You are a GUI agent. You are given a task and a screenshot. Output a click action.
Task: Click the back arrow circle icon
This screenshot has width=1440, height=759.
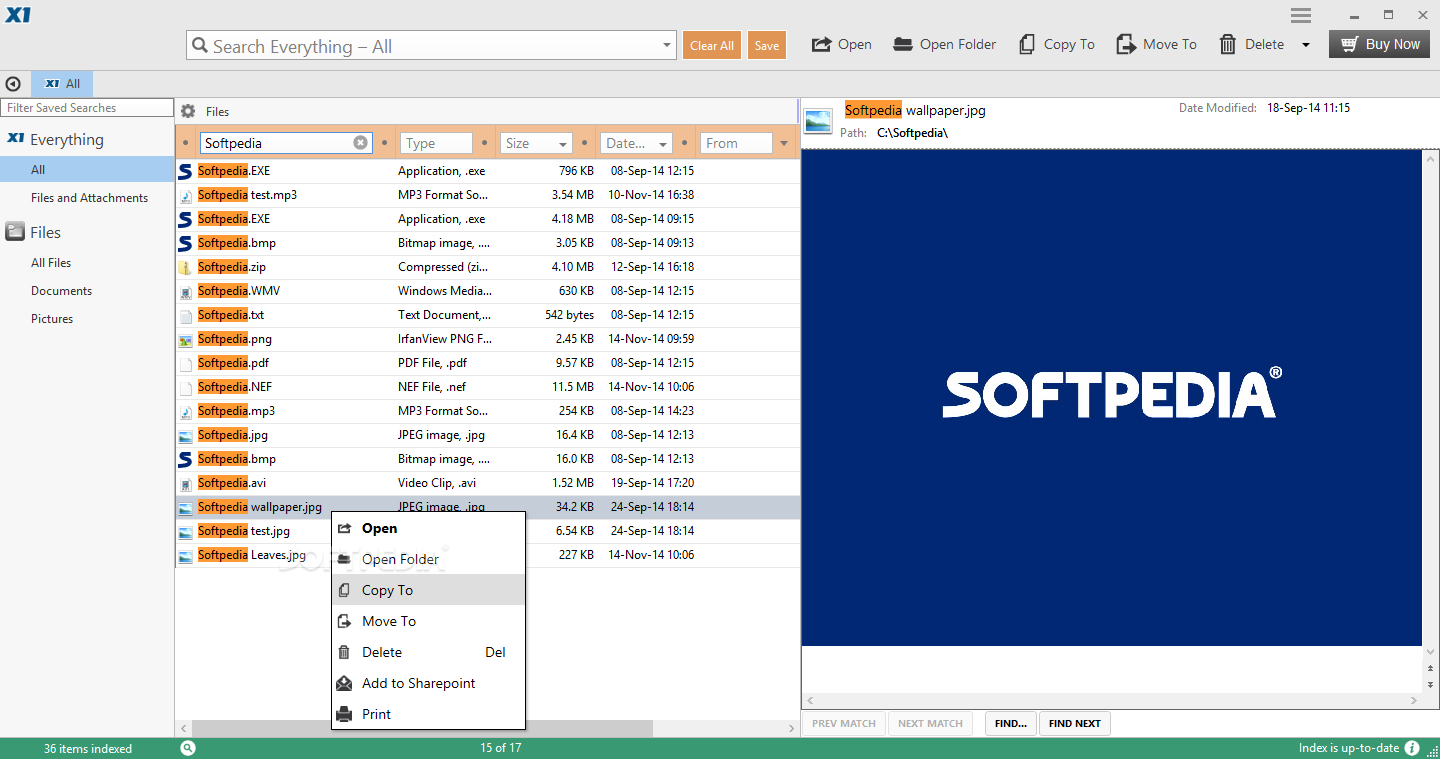tap(13, 84)
